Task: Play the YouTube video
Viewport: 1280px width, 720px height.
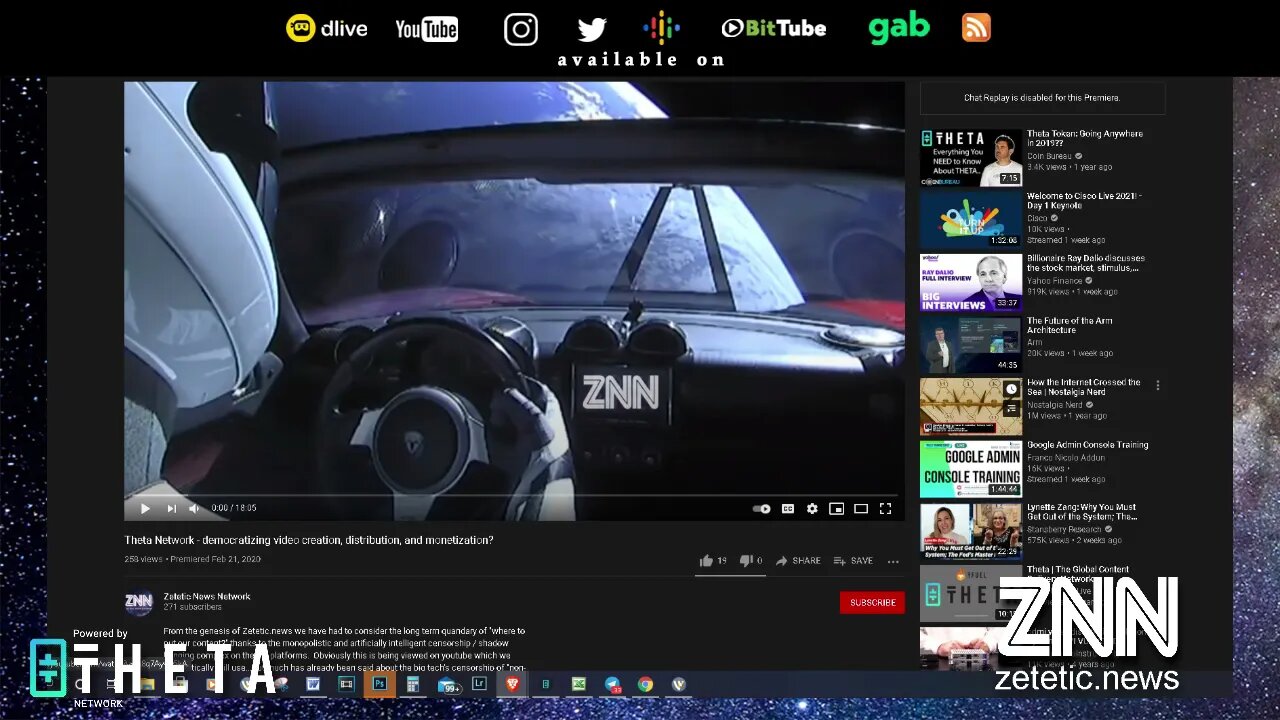Action: coord(145,509)
